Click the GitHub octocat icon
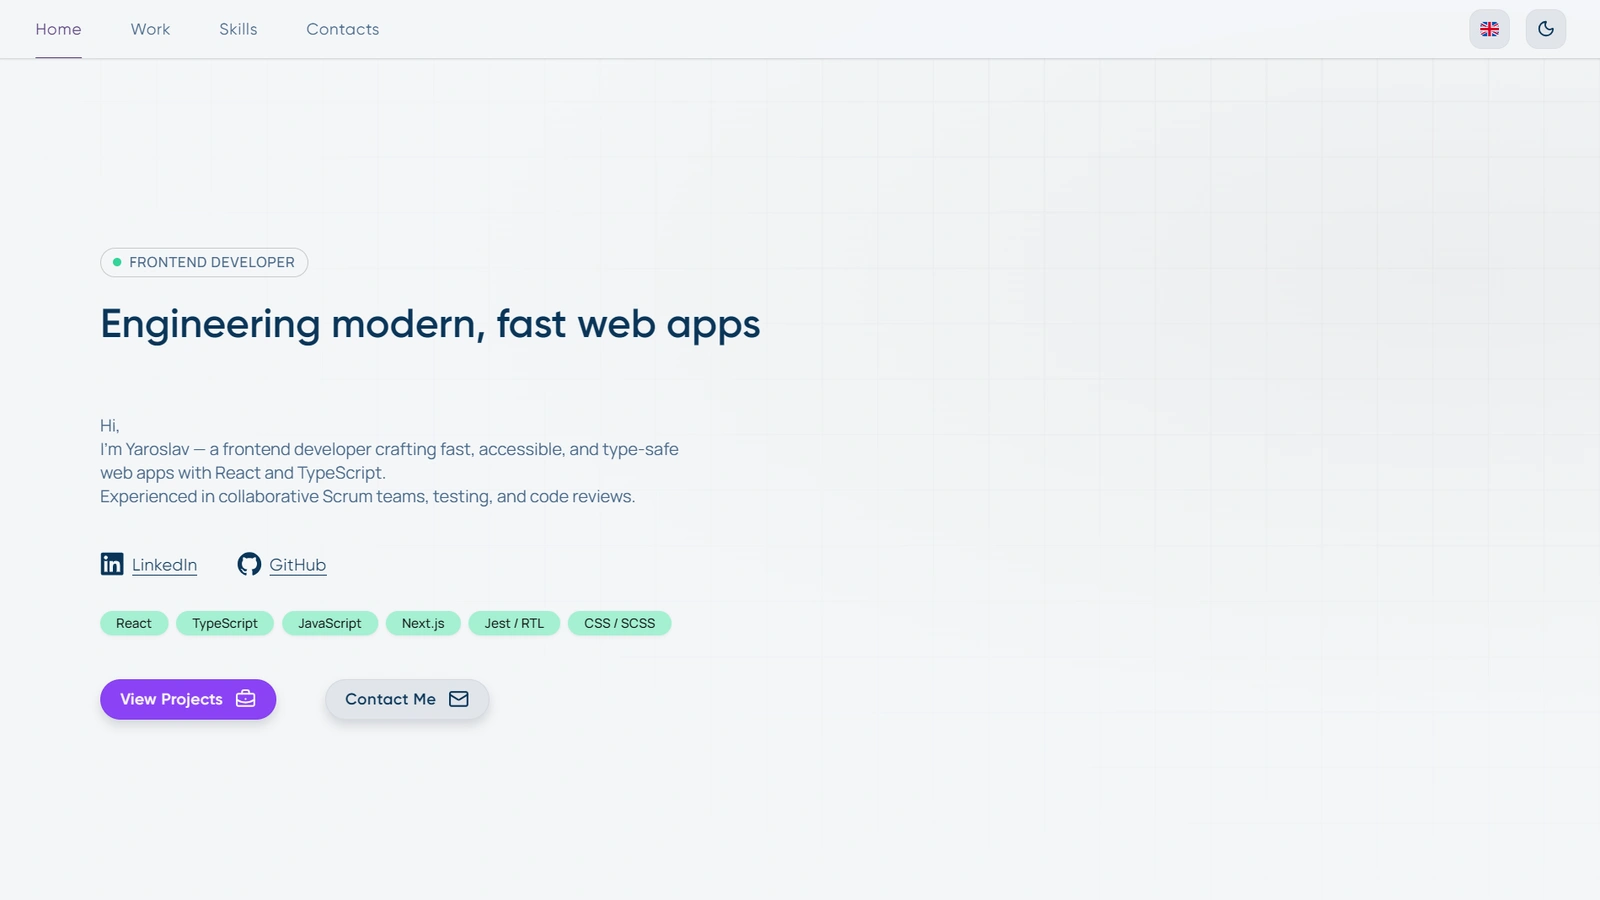Screen dimensions: 1600x900 [249, 564]
